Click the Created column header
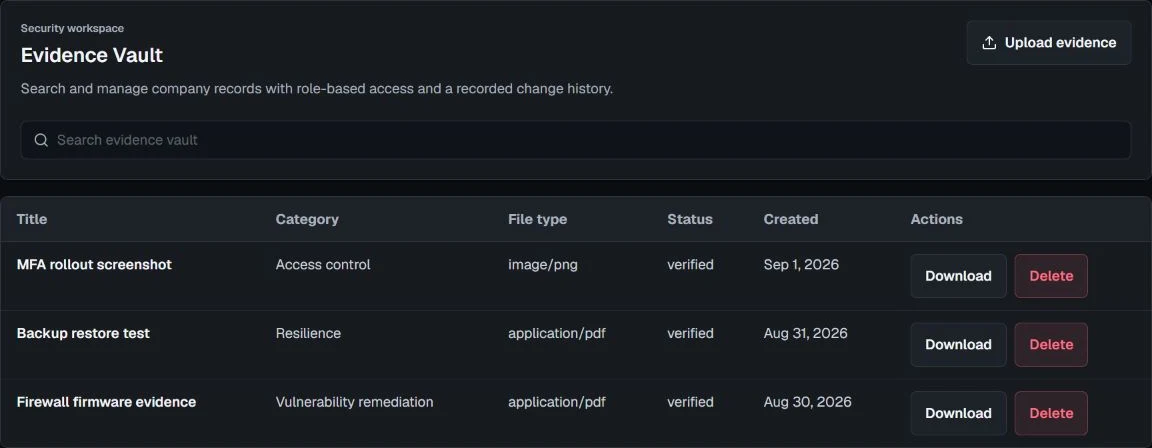1152x448 pixels. pyautogui.click(x=791, y=219)
